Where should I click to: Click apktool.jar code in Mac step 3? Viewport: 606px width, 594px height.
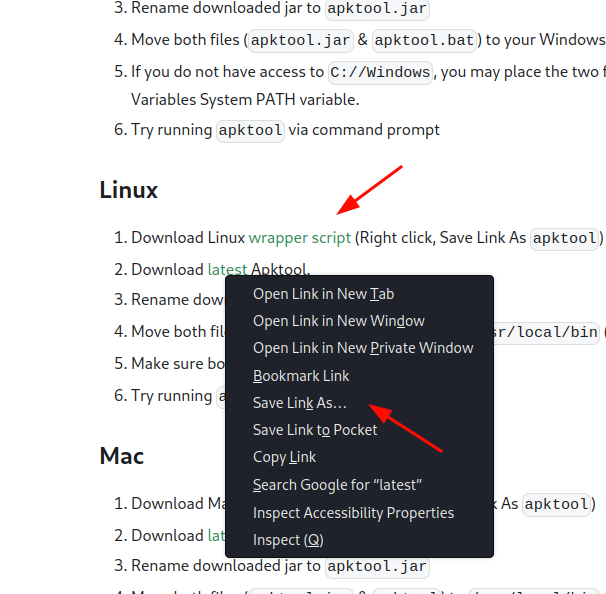pyautogui.click(x=377, y=567)
